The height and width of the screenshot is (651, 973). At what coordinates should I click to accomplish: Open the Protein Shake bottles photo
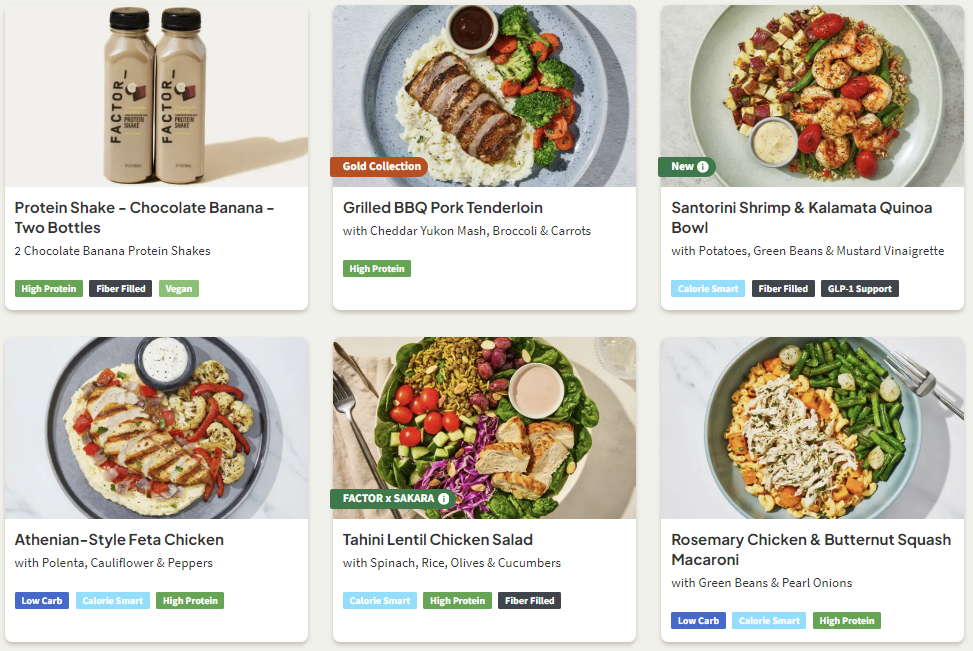click(x=156, y=96)
